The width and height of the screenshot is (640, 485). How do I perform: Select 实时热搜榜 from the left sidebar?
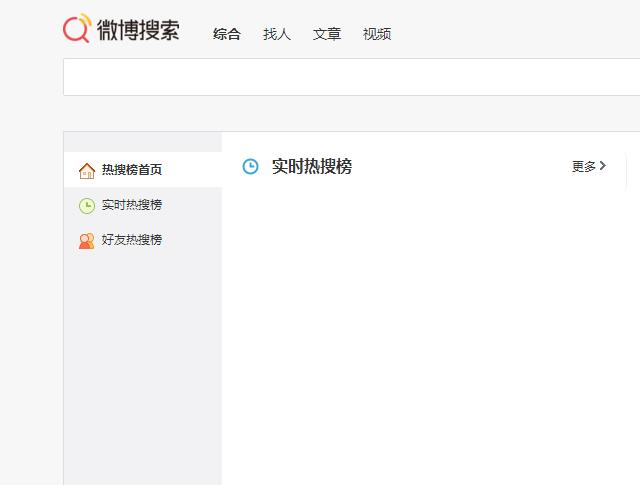tap(132, 205)
